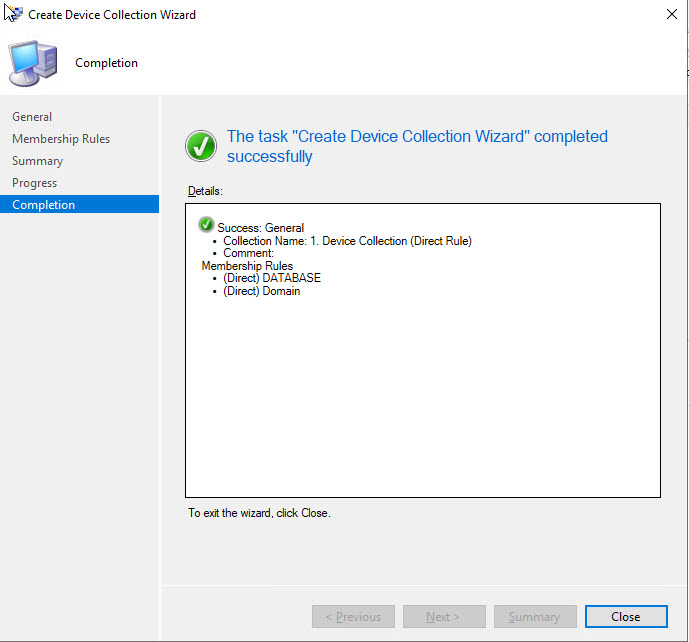
Task: Click the small green check beside Success: General
Action: (x=207, y=225)
